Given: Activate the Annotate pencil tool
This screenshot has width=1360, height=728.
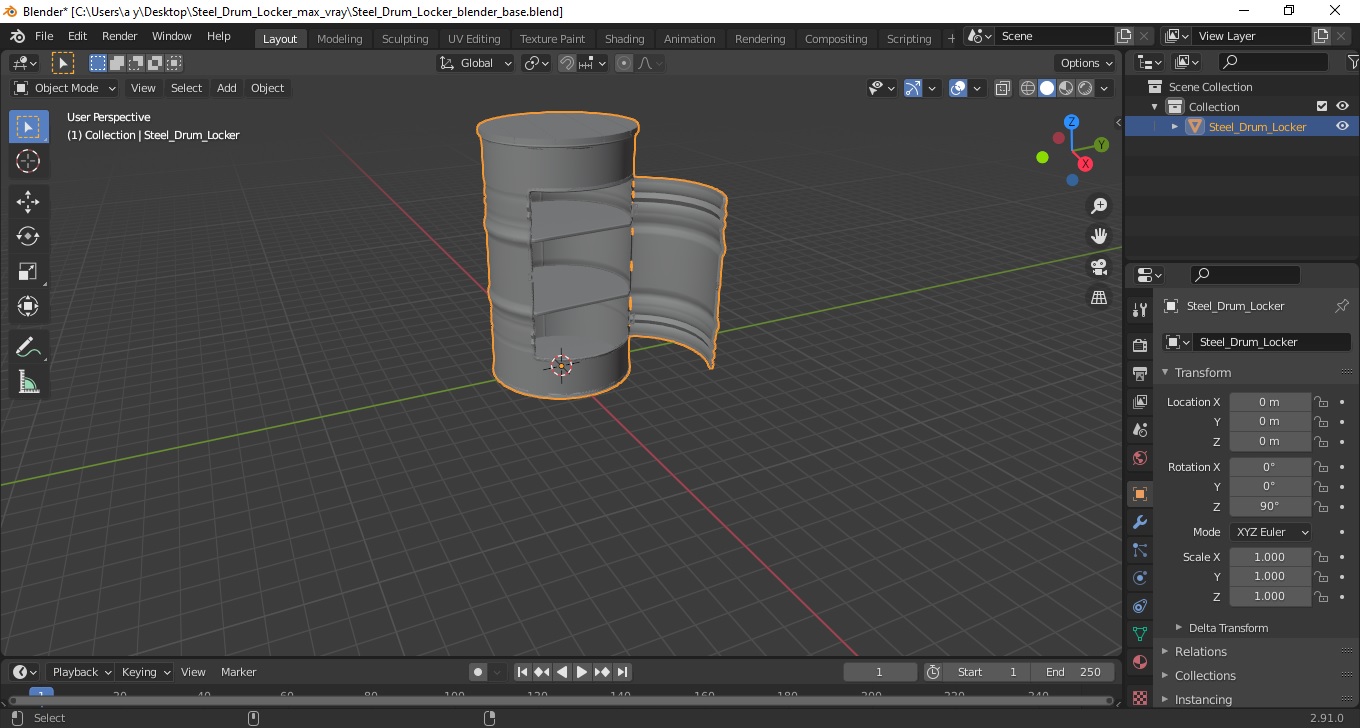Looking at the screenshot, I should (x=28, y=347).
